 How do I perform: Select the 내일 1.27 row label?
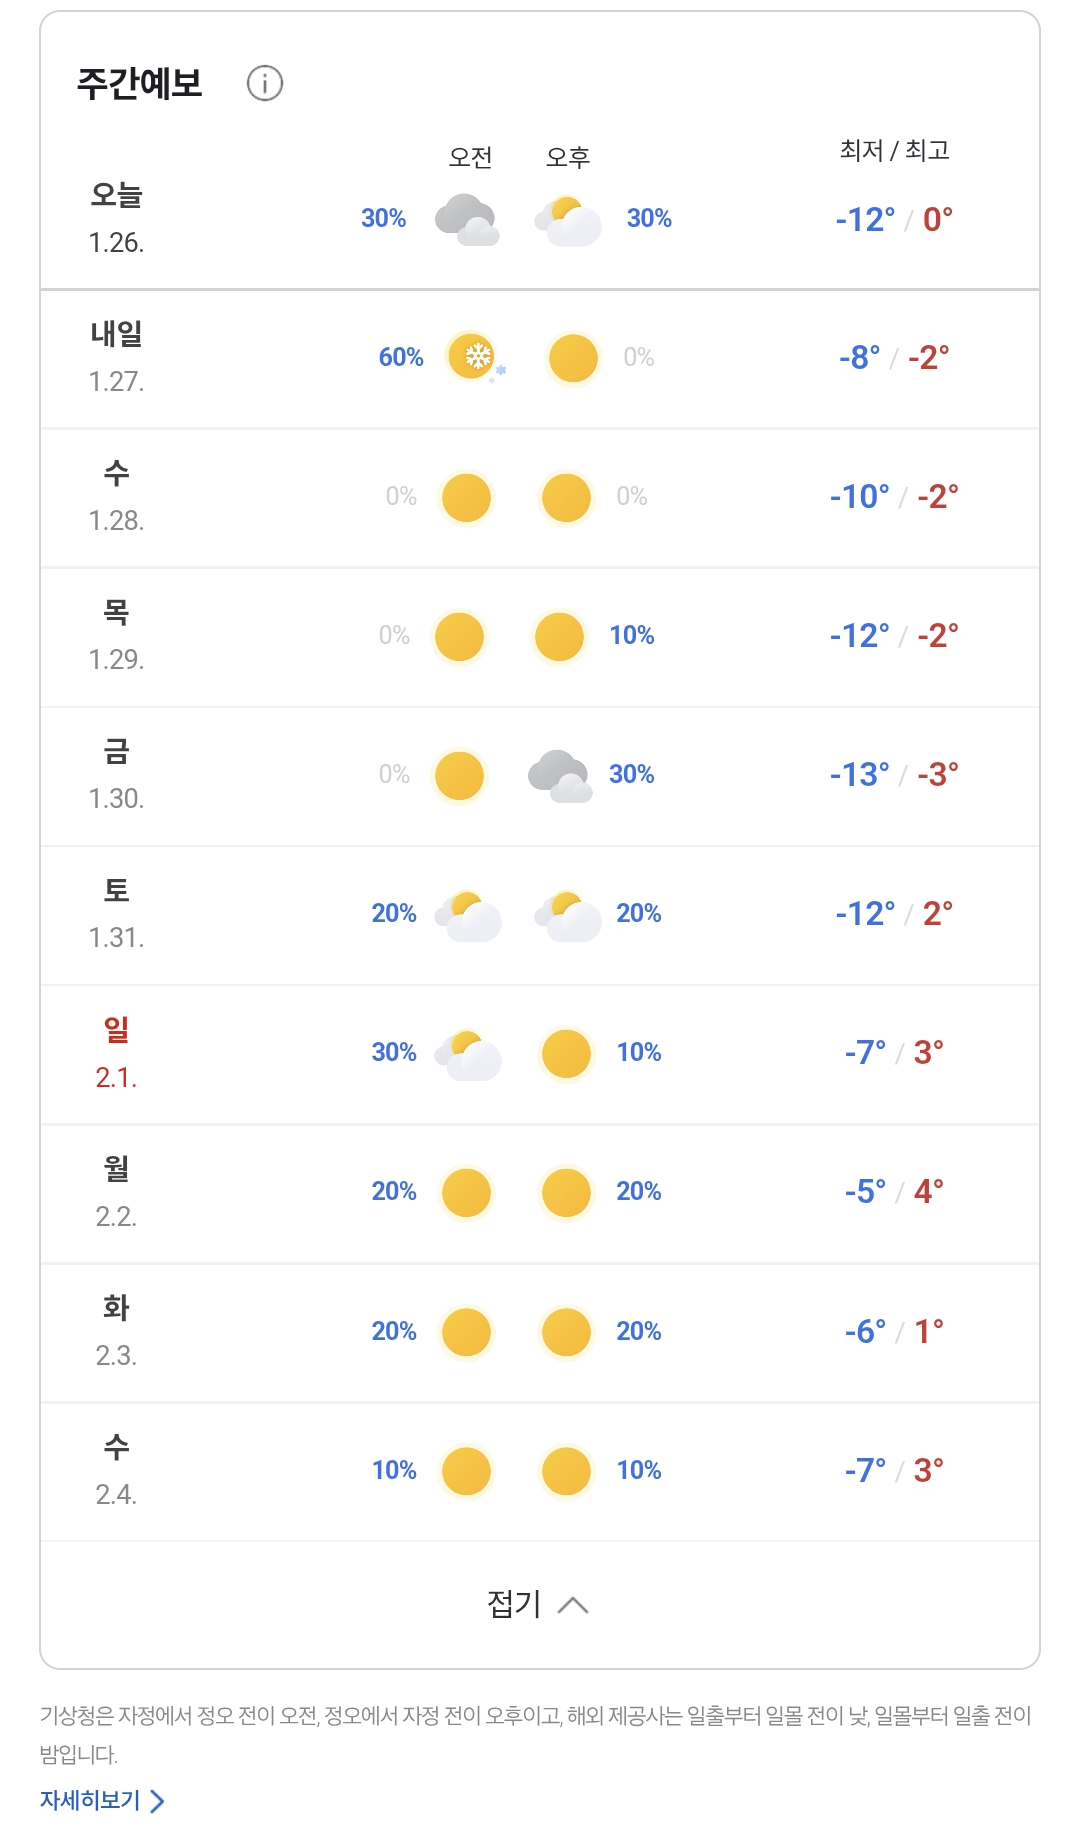[116, 356]
